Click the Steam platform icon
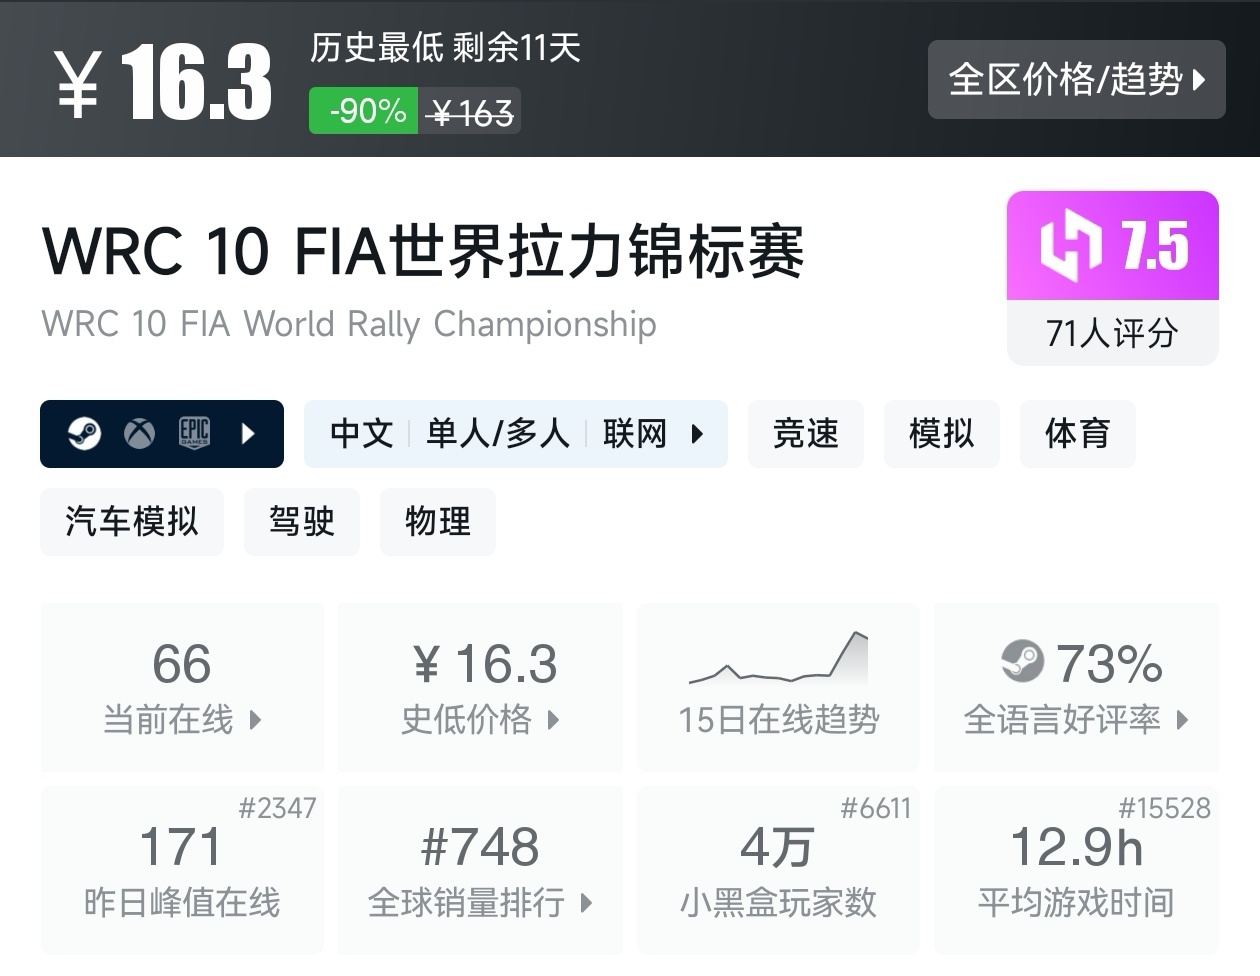Image resolution: width=1260 pixels, height=976 pixels. [84, 434]
